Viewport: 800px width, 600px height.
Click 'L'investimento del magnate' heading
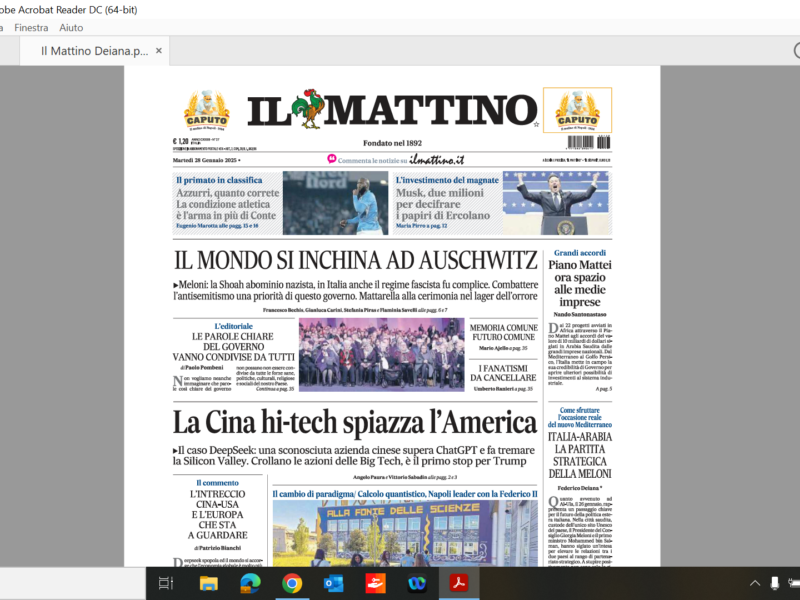coord(447,180)
